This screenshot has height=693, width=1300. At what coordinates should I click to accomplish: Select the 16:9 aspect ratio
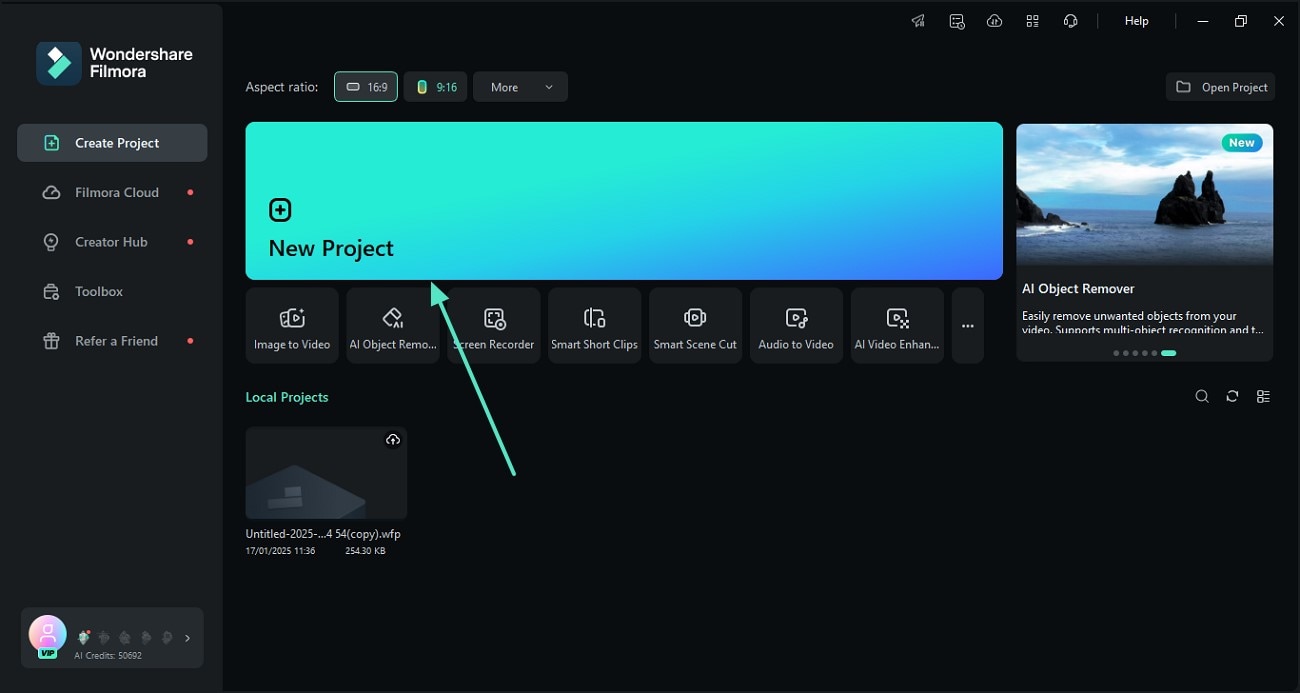pos(366,87)
